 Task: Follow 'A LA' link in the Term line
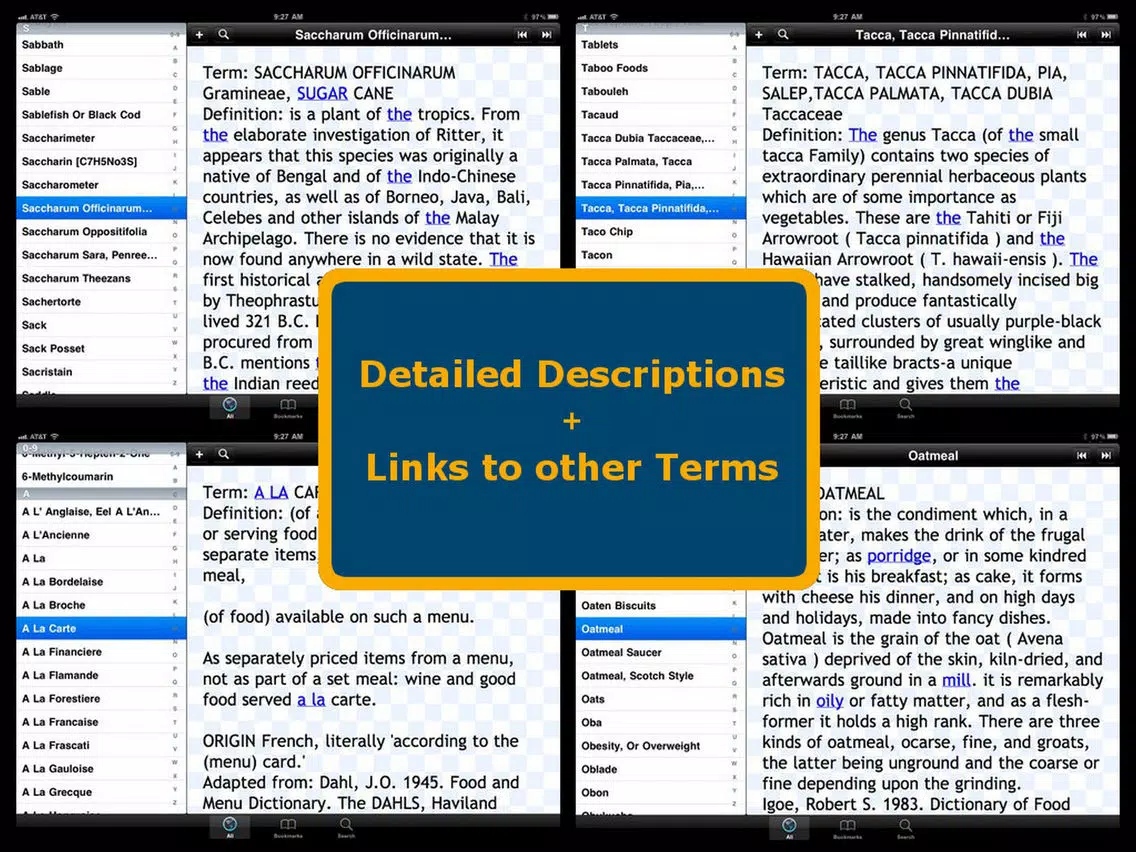coord(271,493)
